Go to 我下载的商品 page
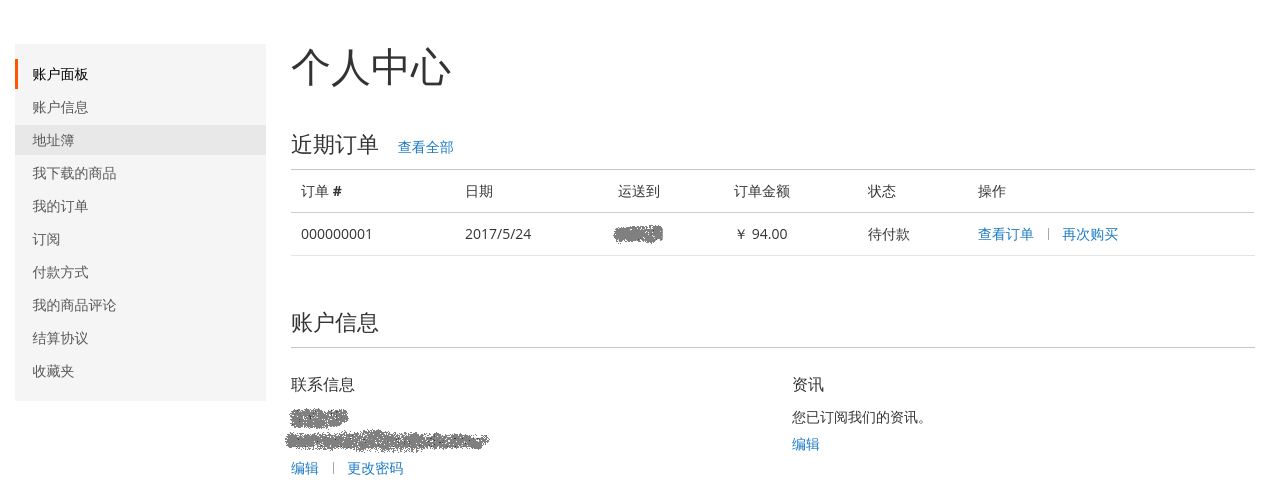1276x488 pixels. 140,173
